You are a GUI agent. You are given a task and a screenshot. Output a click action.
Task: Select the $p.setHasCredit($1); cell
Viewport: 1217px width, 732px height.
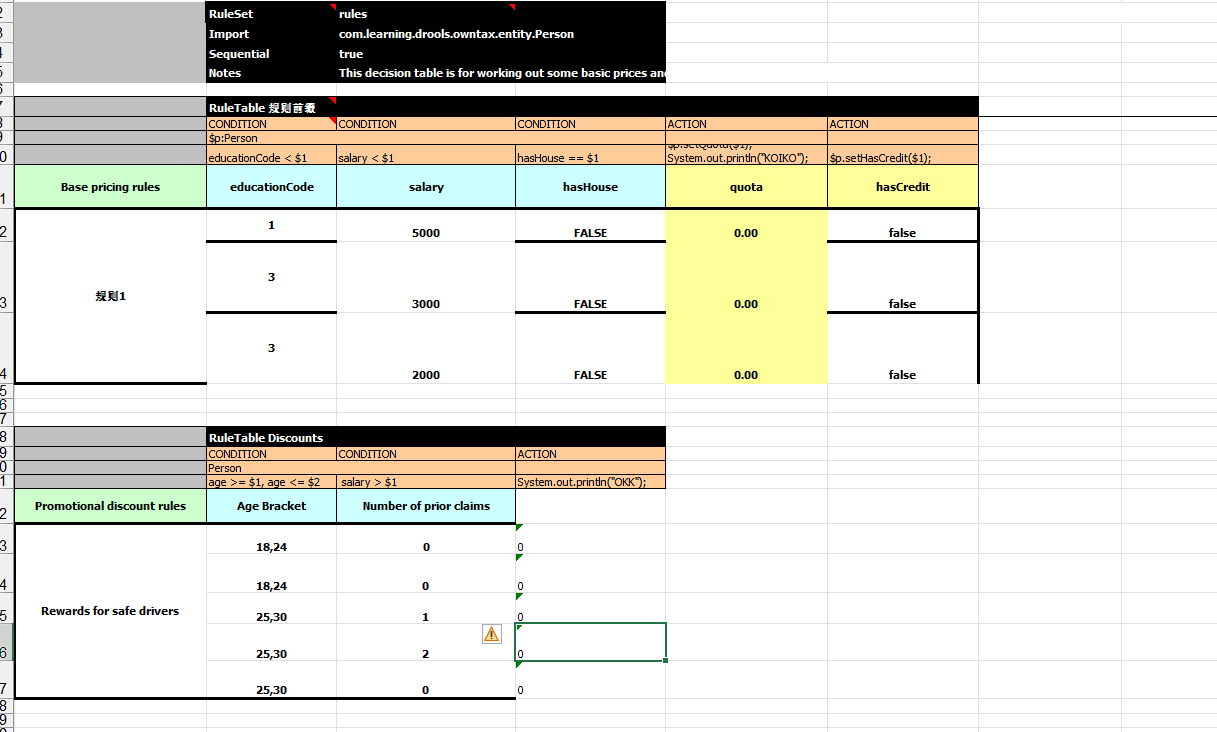902,157
